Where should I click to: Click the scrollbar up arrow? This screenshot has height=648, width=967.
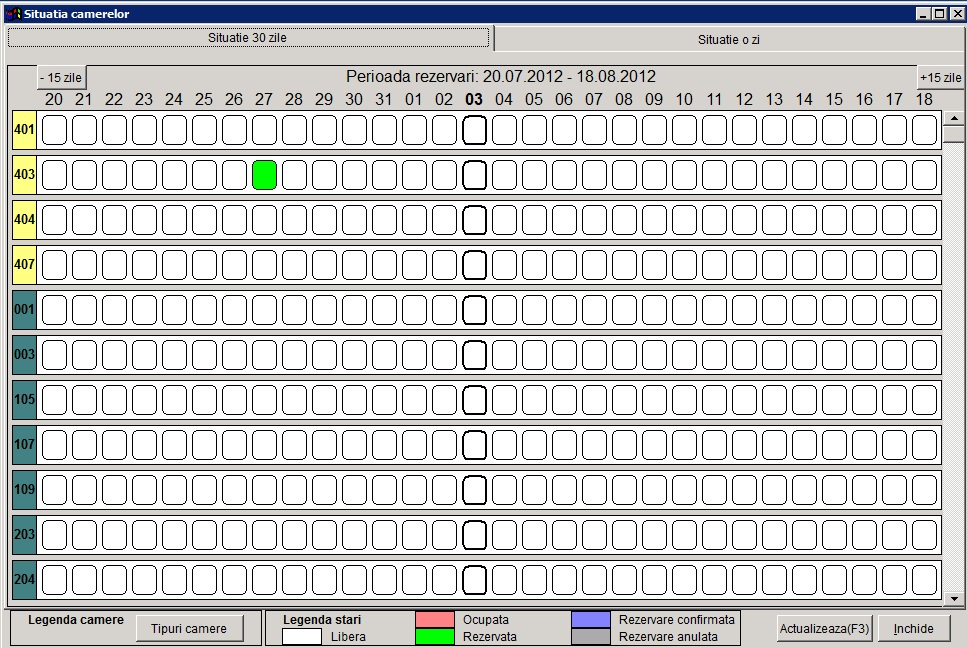pyautogui.click(x=954, y=118)
